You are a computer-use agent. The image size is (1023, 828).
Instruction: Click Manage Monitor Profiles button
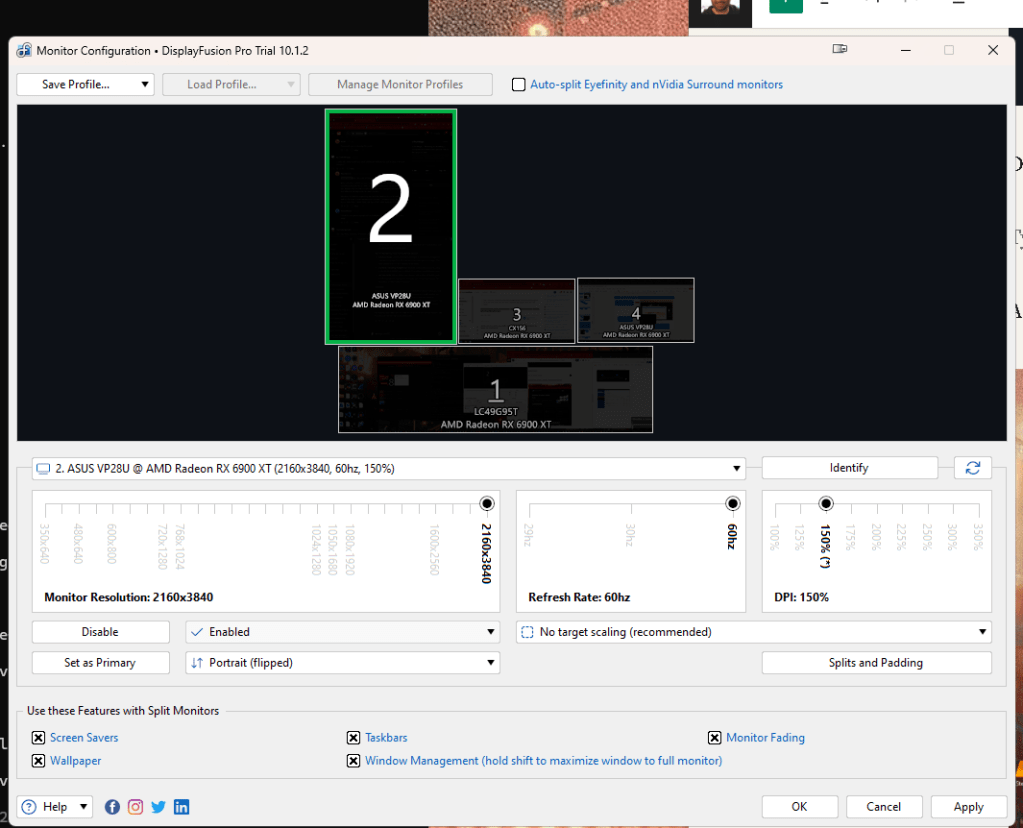(400, 84)
